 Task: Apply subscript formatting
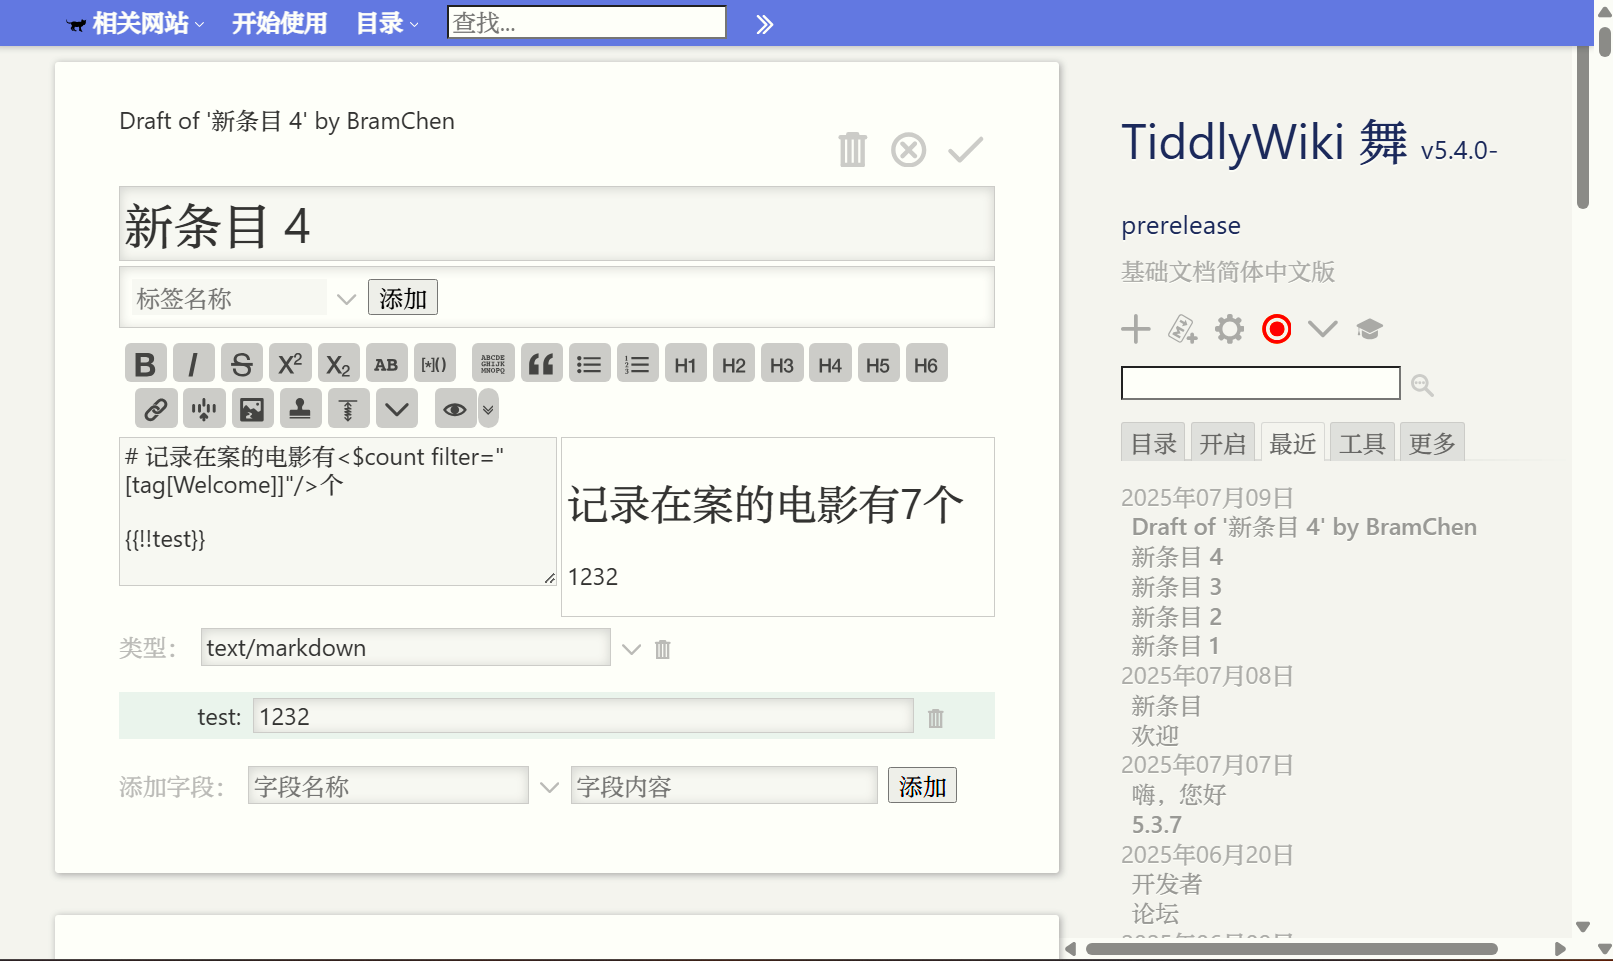click(x=338, y=364)
